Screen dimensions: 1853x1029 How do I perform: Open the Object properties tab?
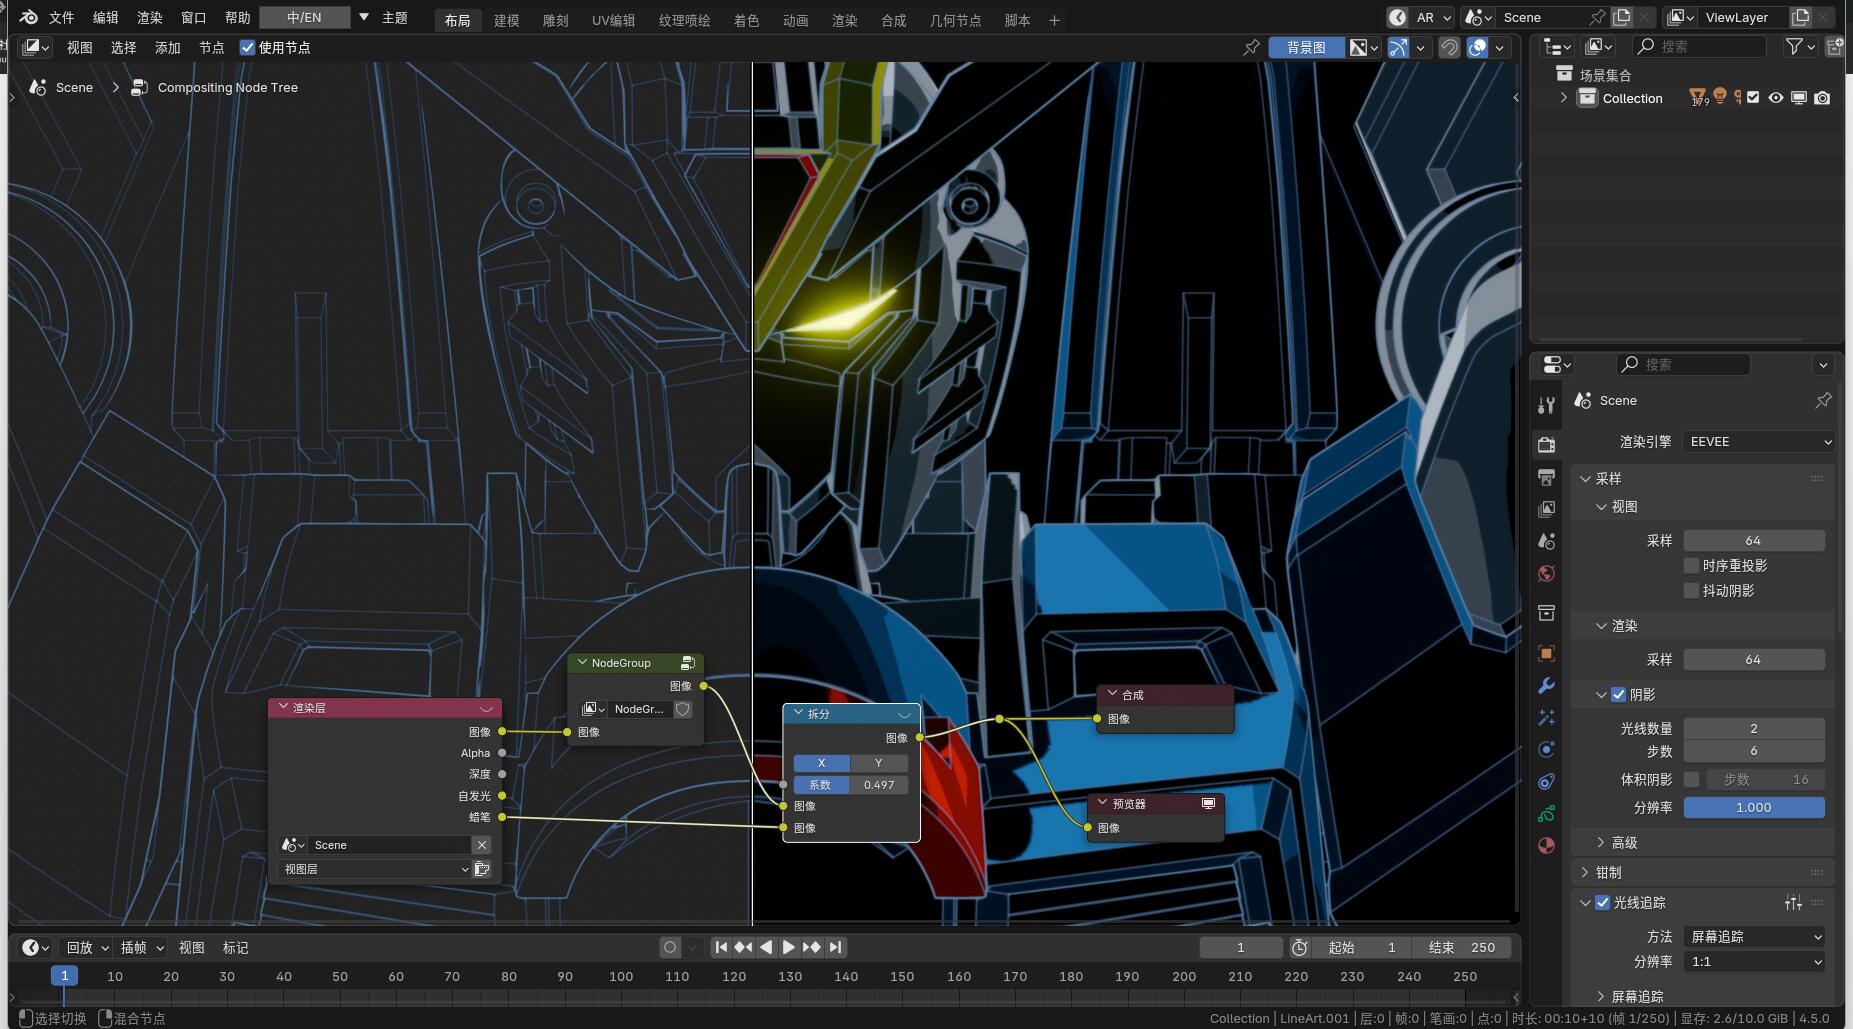(1546, 653)
